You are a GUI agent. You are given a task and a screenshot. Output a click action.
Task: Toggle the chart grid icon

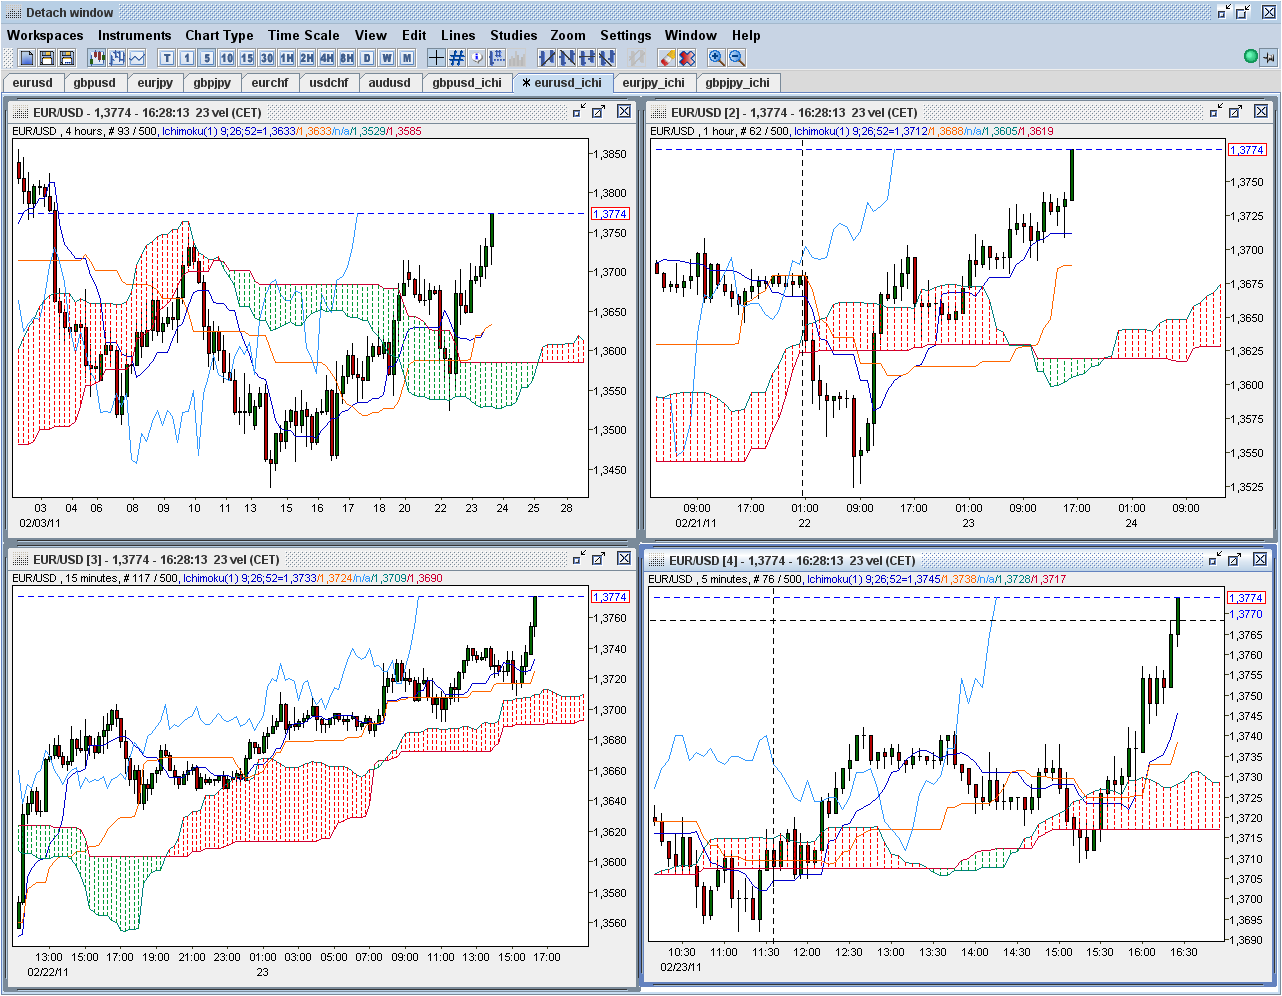457,58
